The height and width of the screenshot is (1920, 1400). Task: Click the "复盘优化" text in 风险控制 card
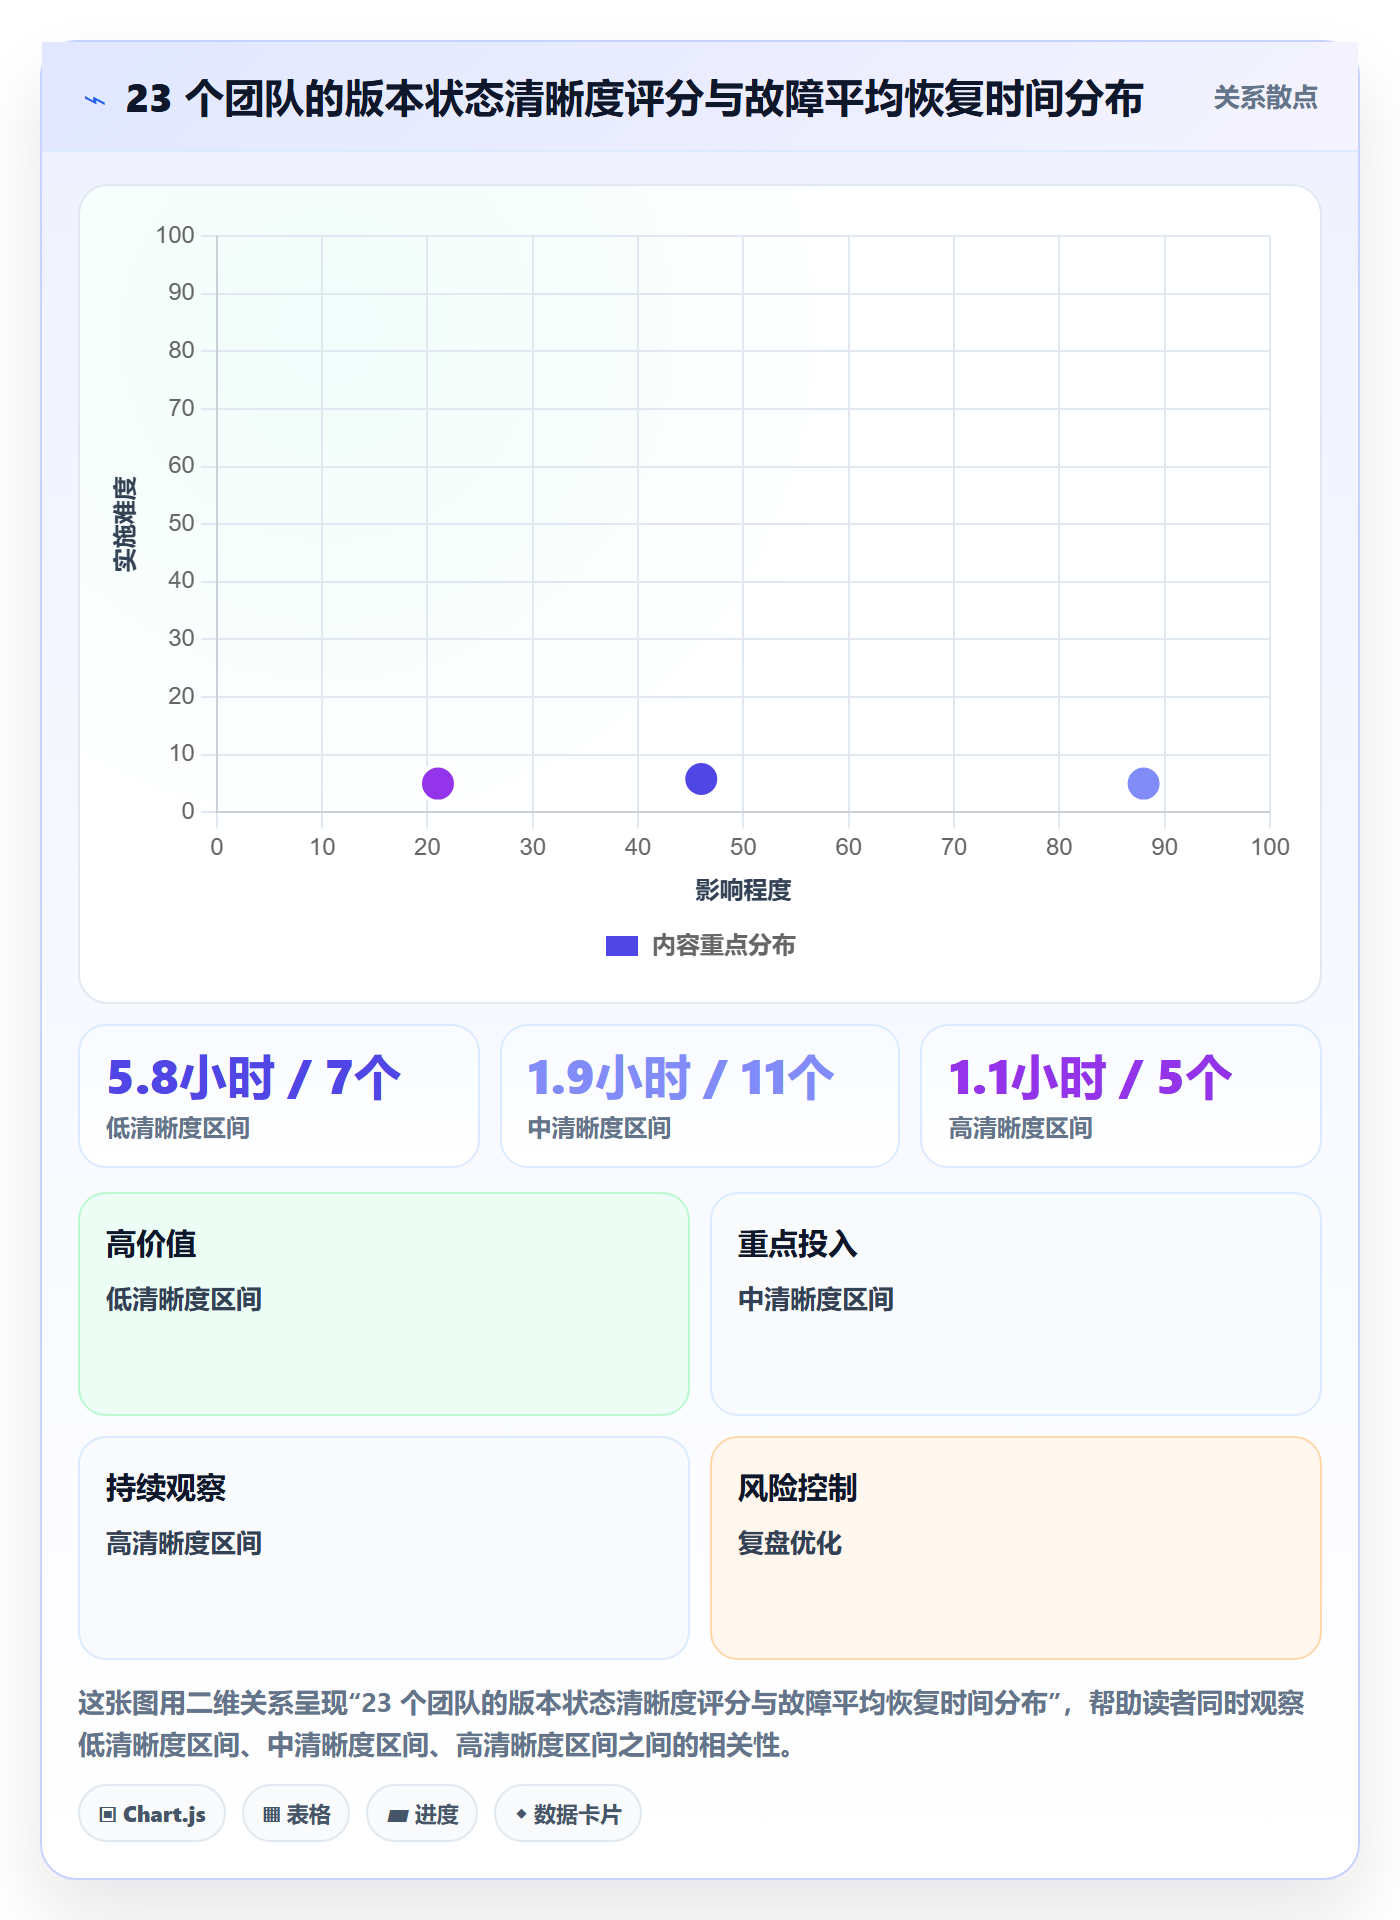click(790, 1544)
